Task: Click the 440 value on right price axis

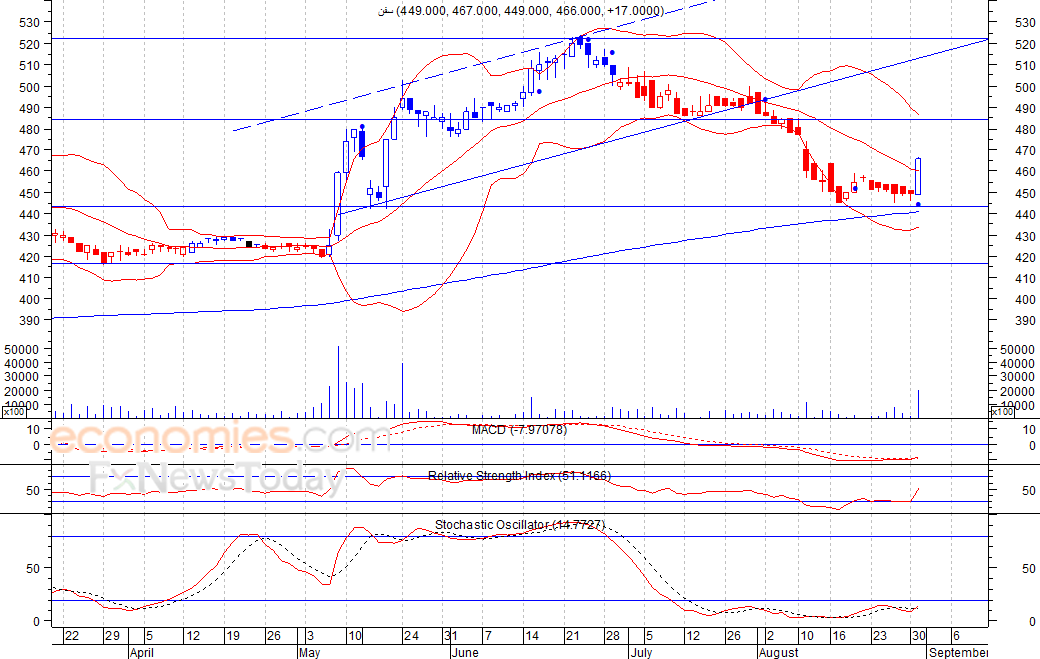Action: click(1025, 214)
